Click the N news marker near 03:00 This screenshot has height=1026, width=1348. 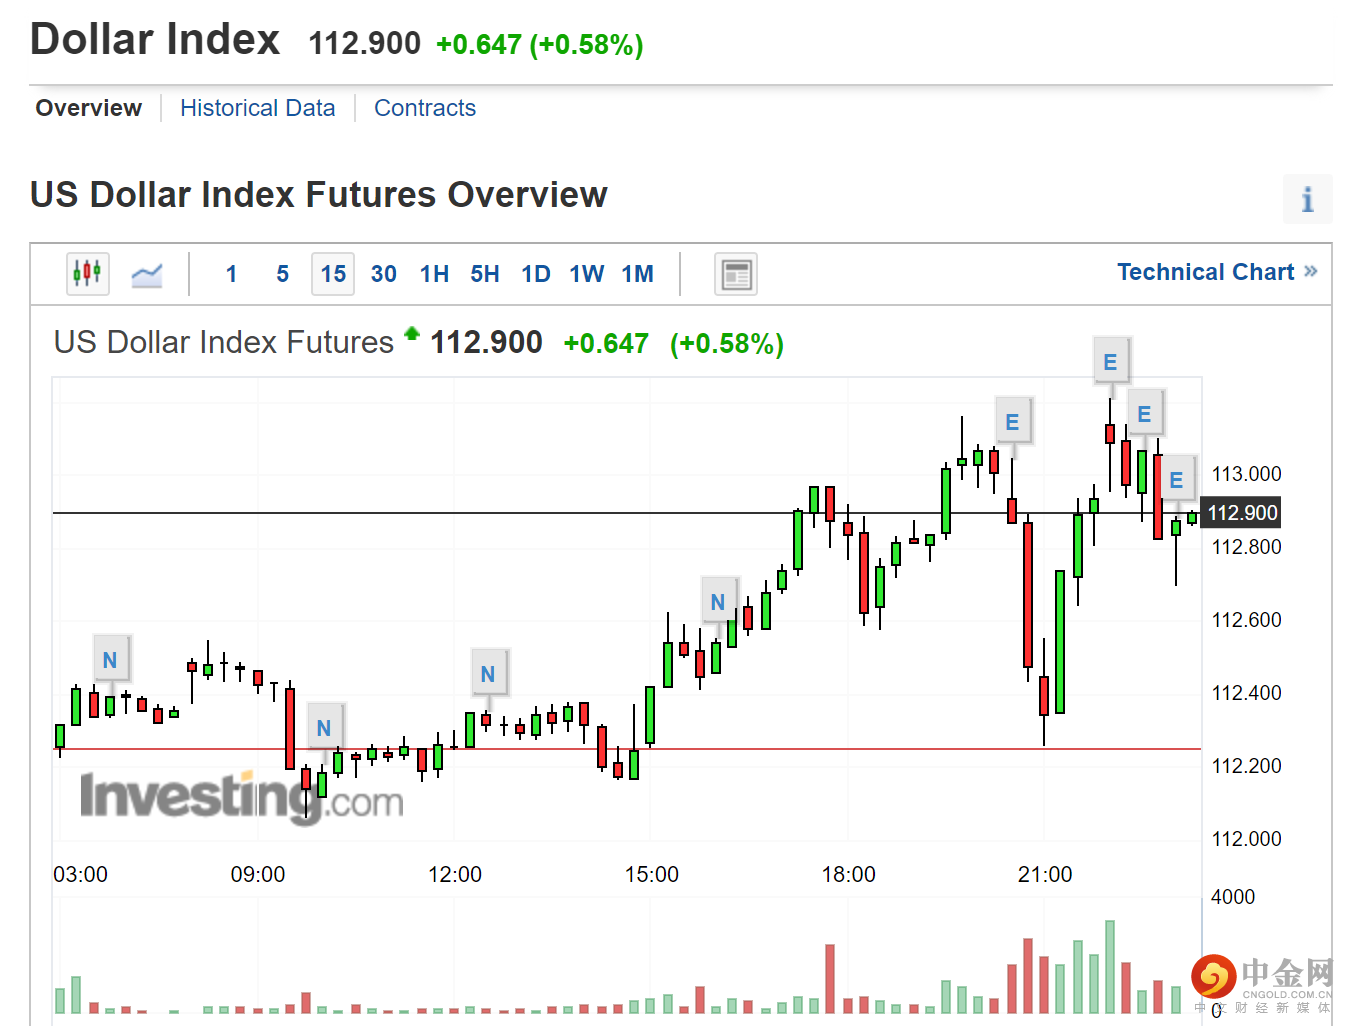110,660
